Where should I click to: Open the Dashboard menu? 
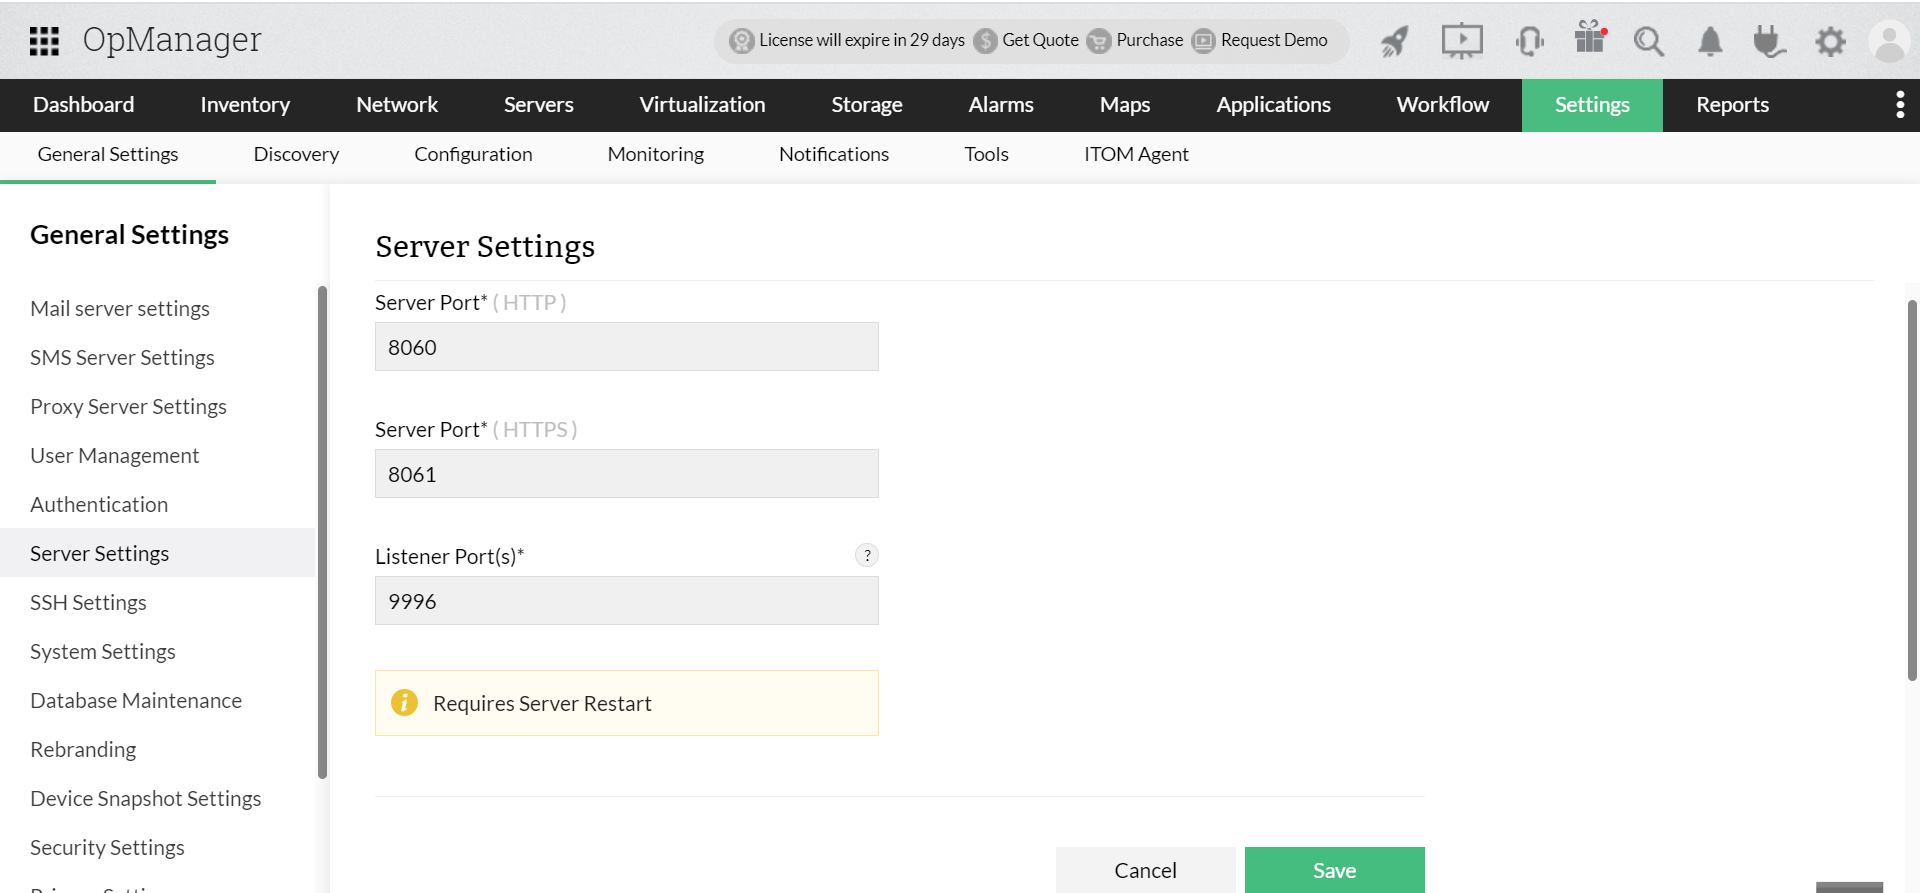point(84,105)
